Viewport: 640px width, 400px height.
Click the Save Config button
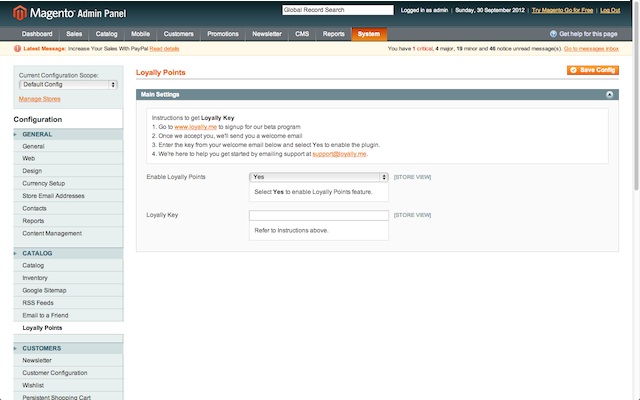pos(593,70)
